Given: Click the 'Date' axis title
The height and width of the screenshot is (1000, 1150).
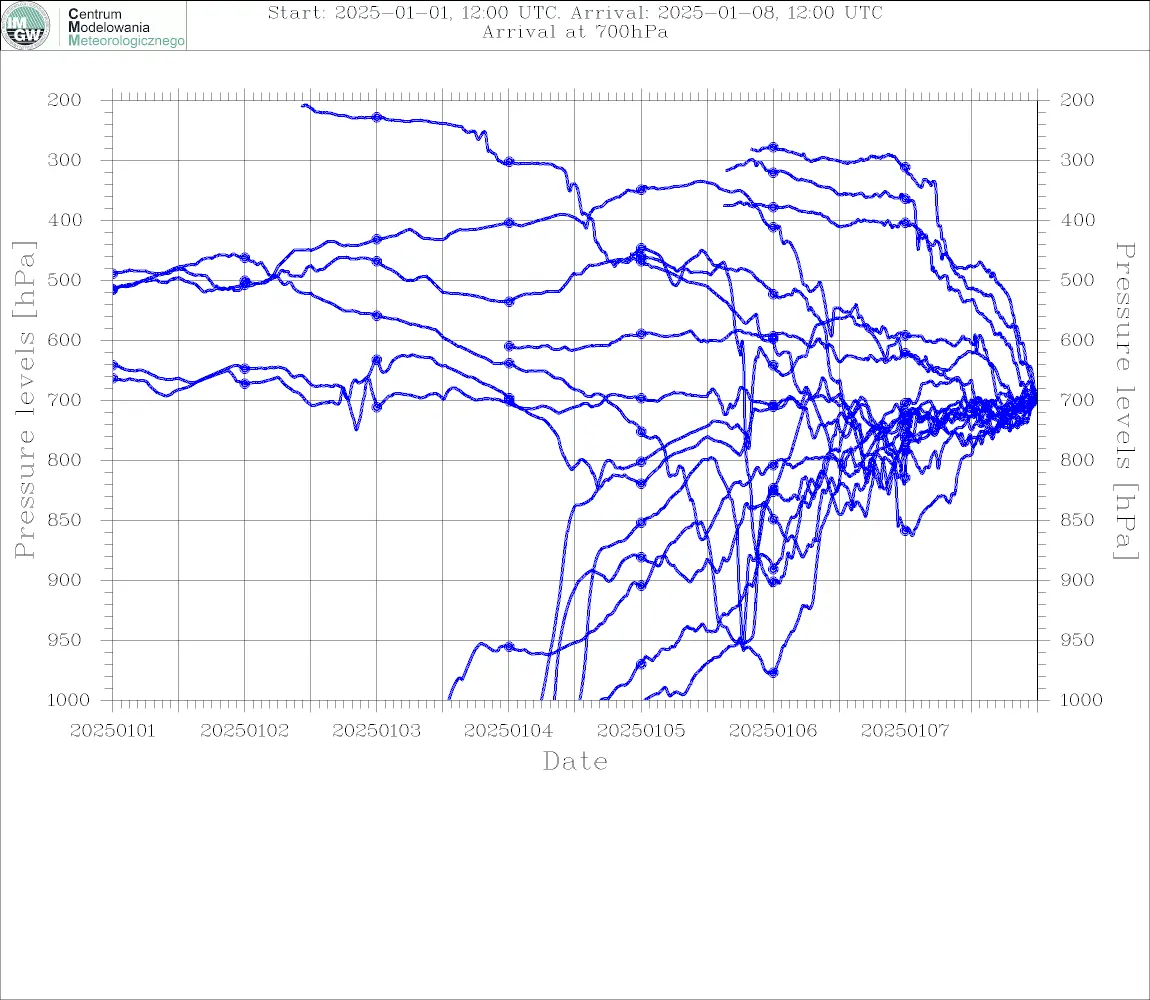Looking at the screenshot, I should [x=575, y=761].
